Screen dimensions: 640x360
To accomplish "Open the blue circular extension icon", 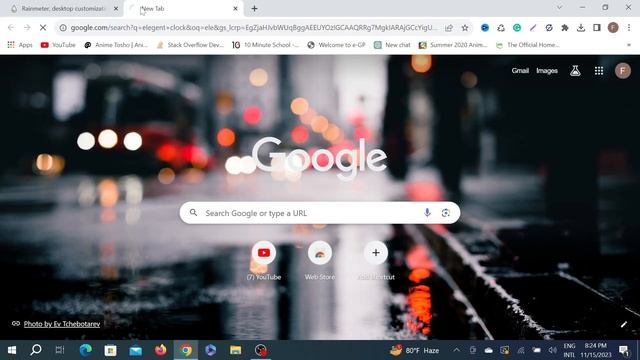I will pos(485,28).
